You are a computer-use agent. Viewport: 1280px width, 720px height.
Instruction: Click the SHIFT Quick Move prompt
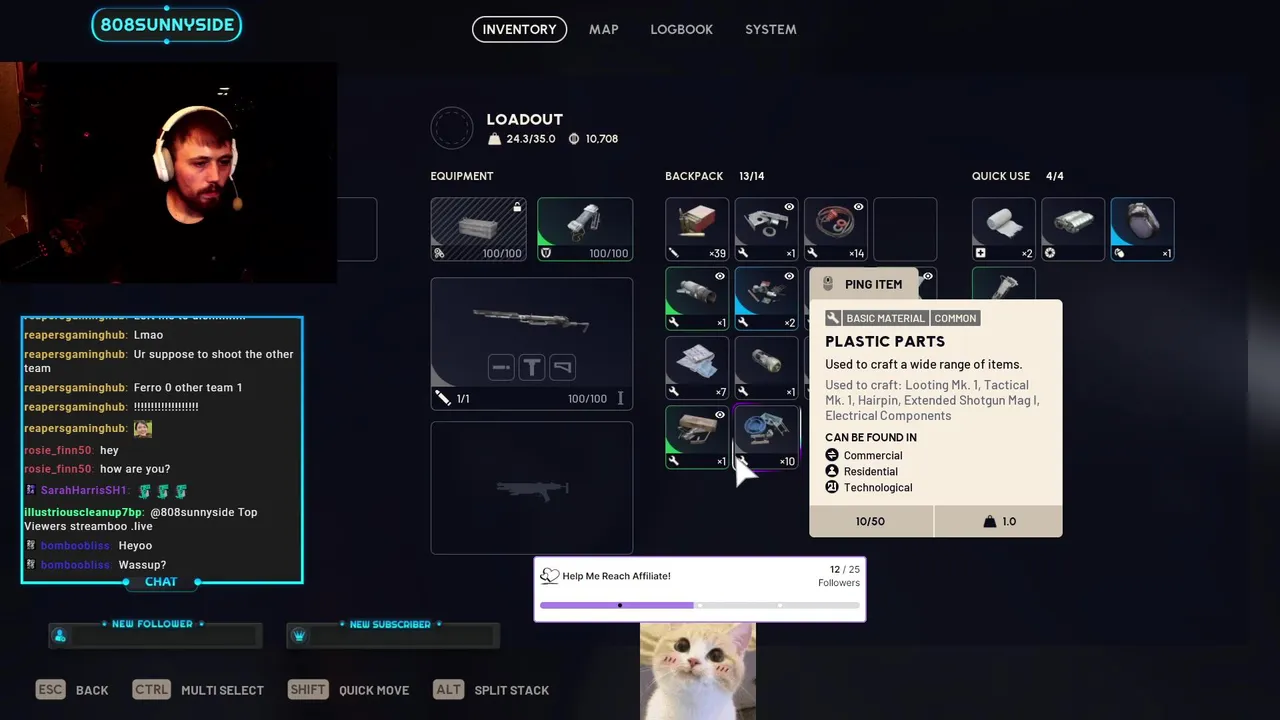pyautogui.click(x=348, y=690)
